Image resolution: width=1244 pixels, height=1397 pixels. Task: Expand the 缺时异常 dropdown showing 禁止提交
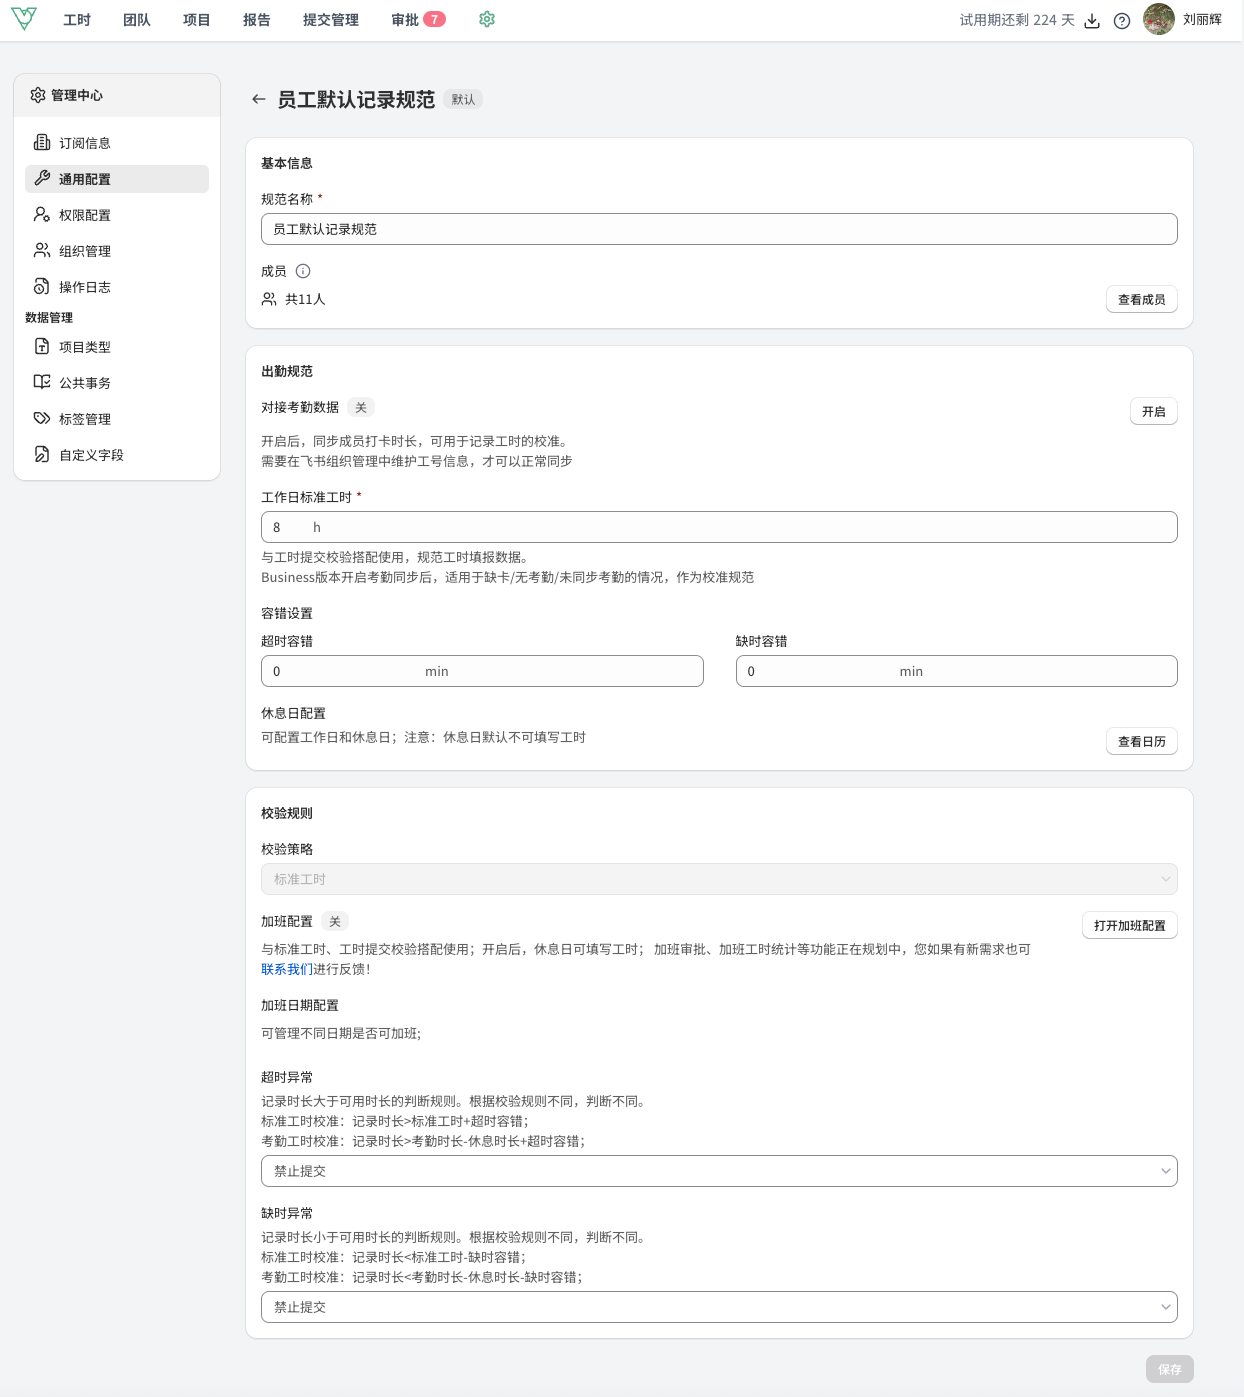(x=718, y=1307)
